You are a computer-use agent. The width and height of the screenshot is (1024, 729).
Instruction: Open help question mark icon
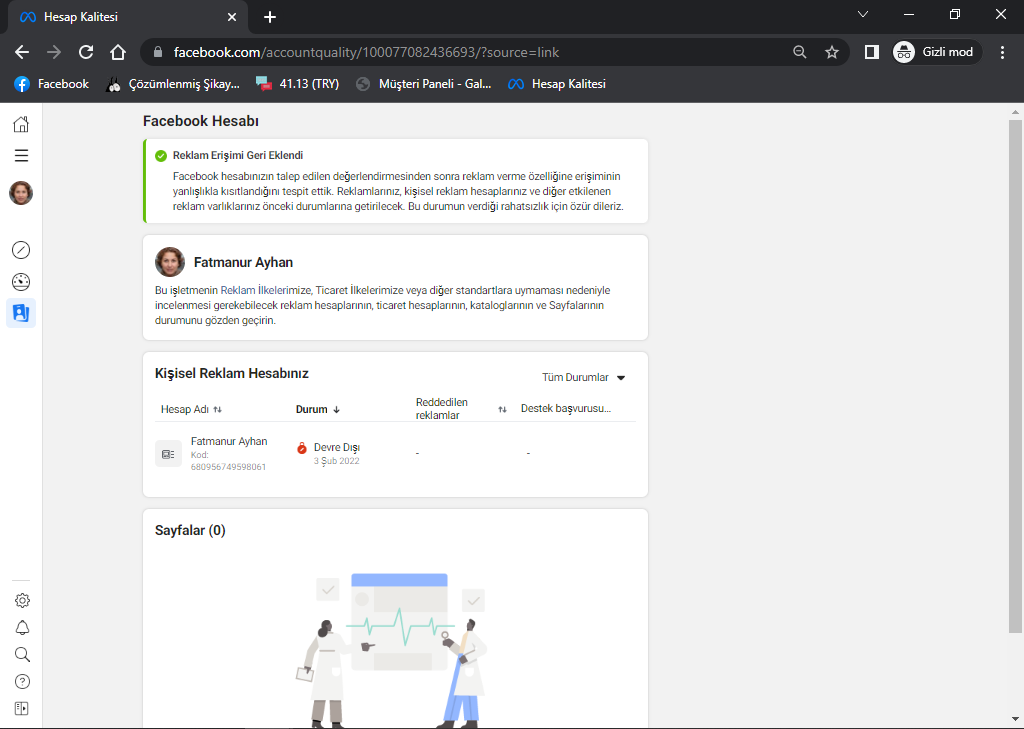pos(22,681)
